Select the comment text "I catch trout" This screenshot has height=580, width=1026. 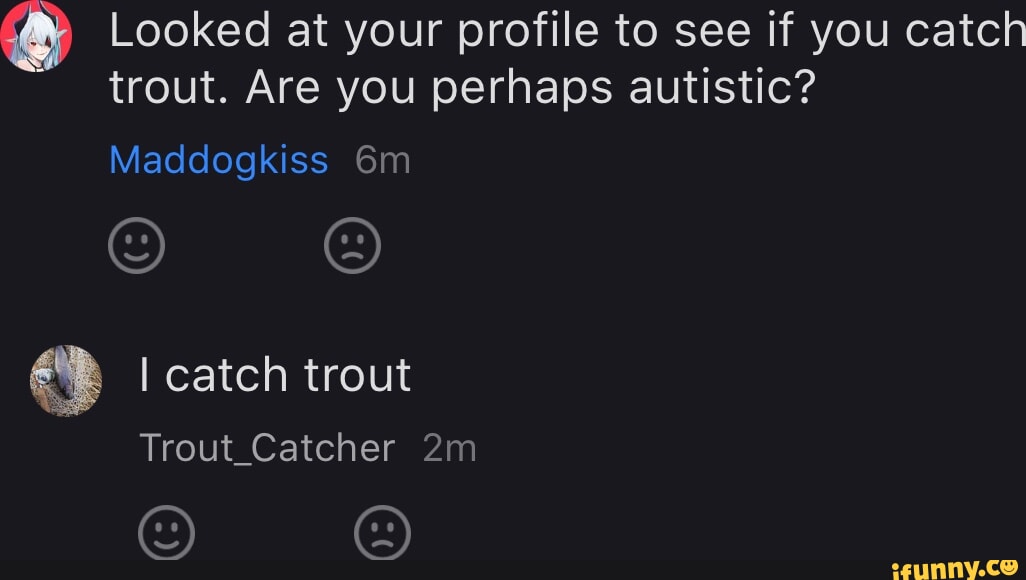click(x=274, y=375)
